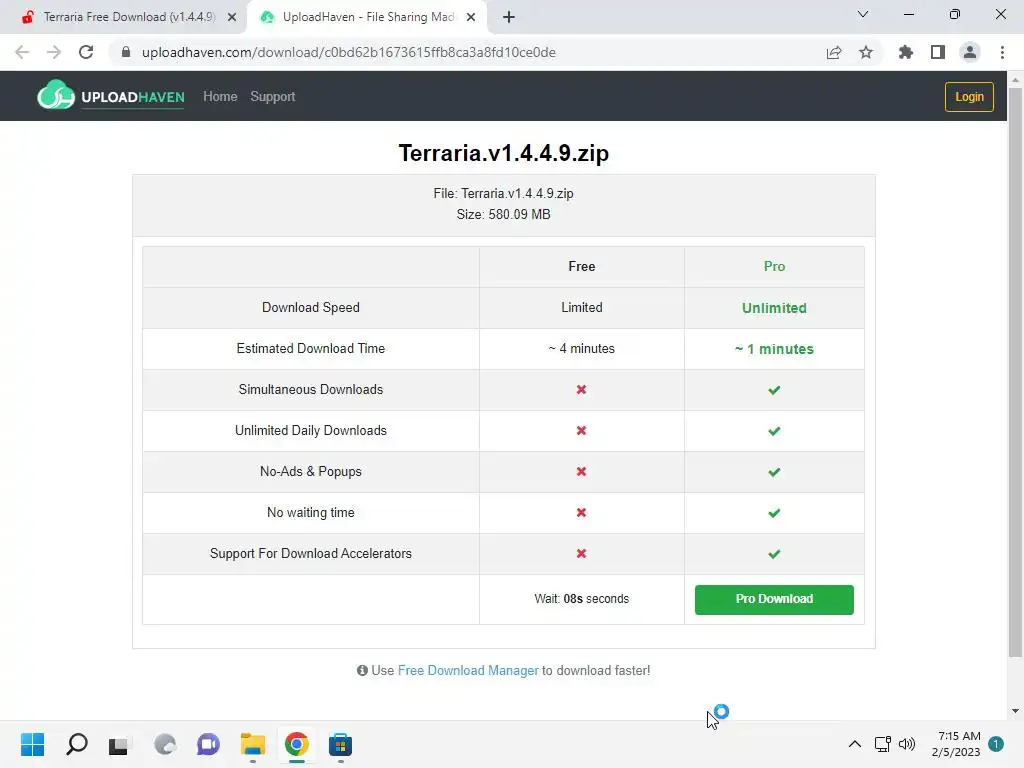Click the '~ 4 minutes' cell
Image resolution: width=1024 pixels, height=768 pixels.
[581, 349]
